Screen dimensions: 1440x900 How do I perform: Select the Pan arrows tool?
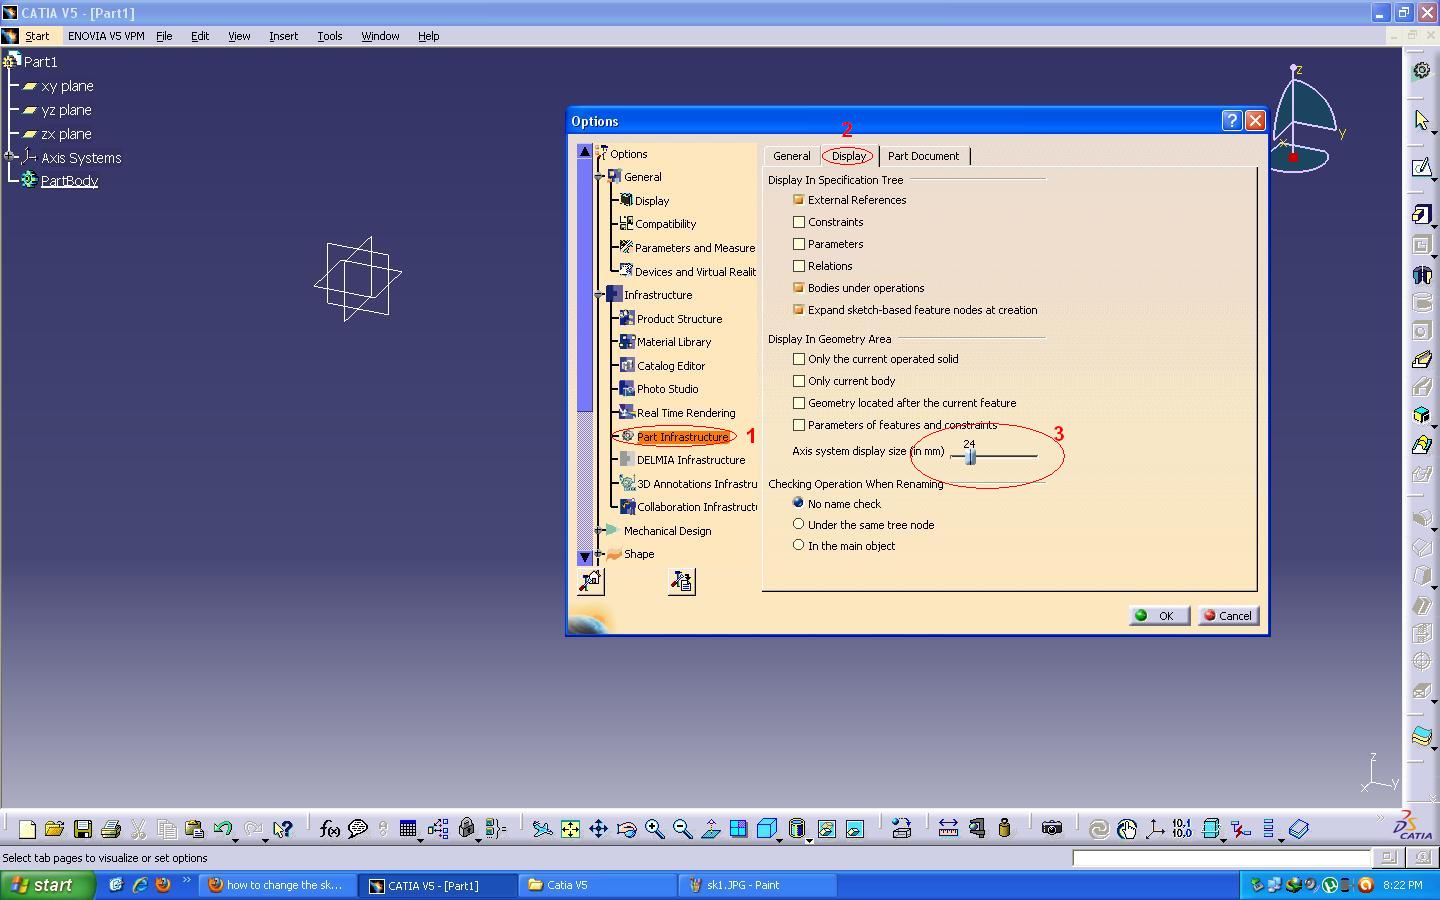[x=598, y=828]
